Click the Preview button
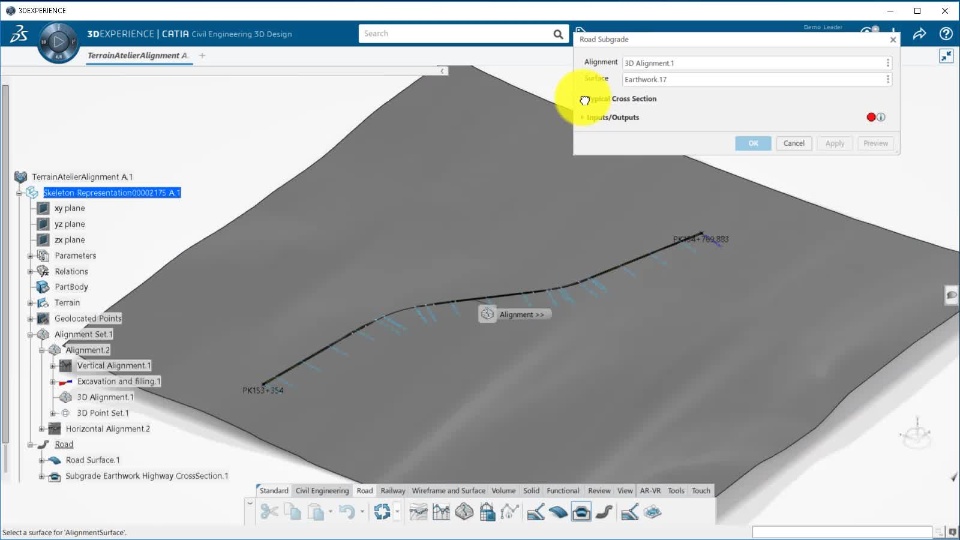 (876, 143)
